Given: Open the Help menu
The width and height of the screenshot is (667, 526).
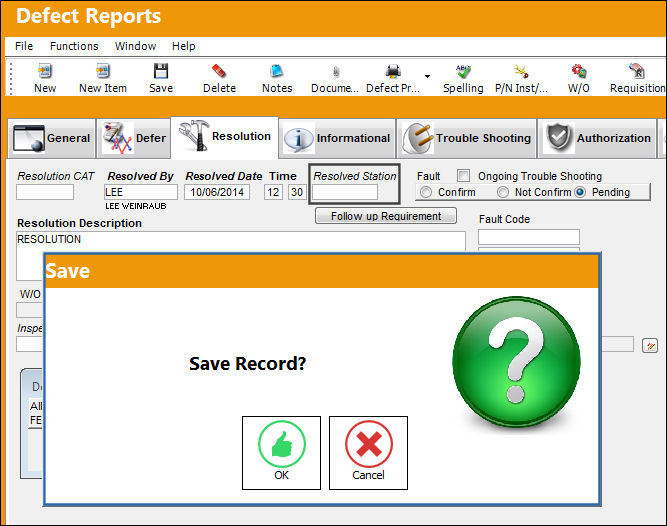Looking at the screenshot, I should tap(183, 46).
